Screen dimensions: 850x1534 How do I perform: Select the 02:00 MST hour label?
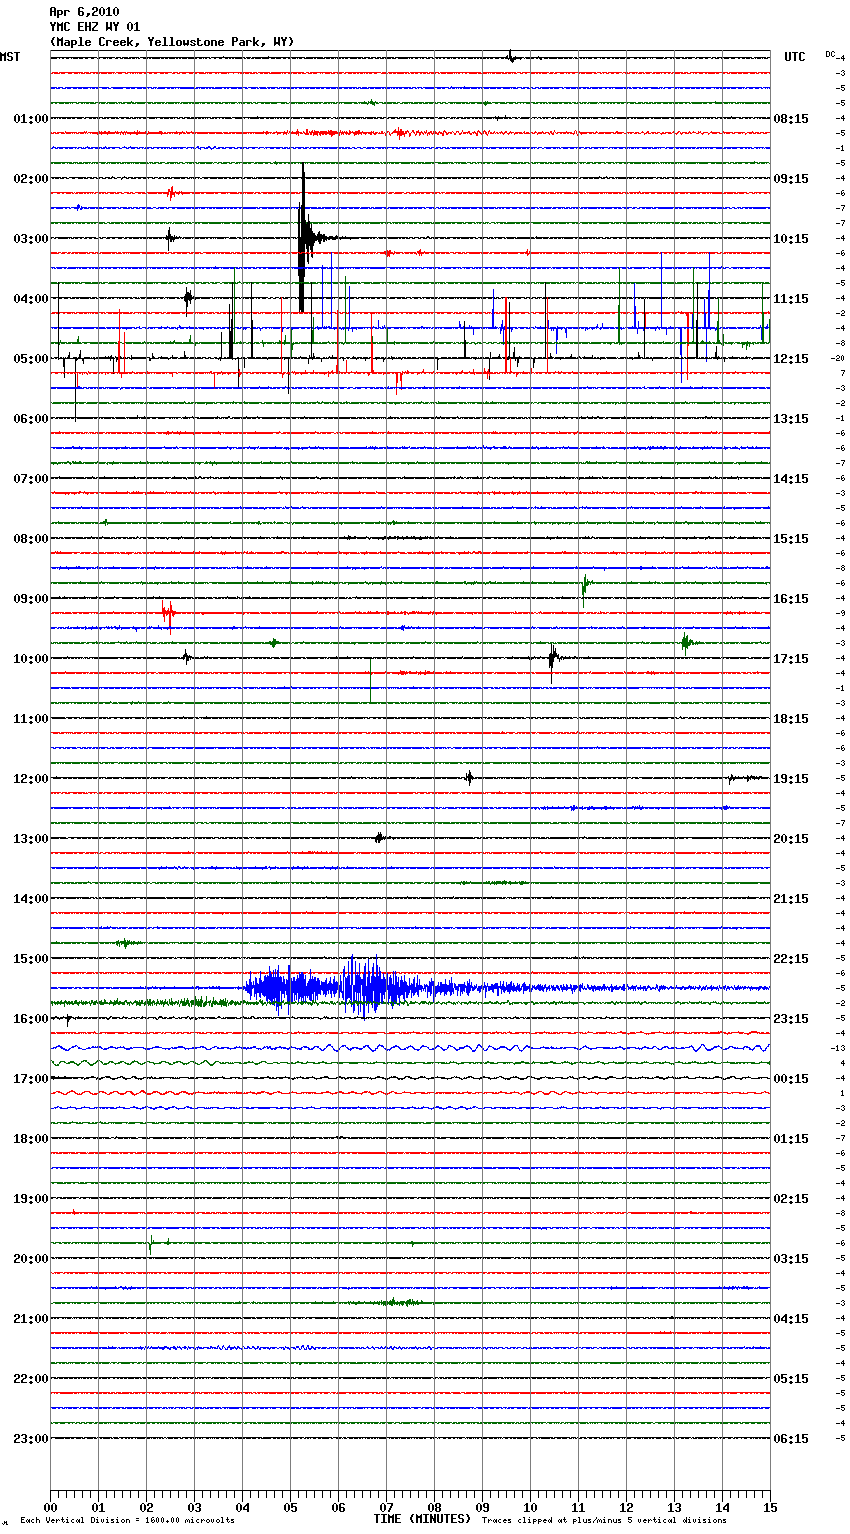point(31,178)
